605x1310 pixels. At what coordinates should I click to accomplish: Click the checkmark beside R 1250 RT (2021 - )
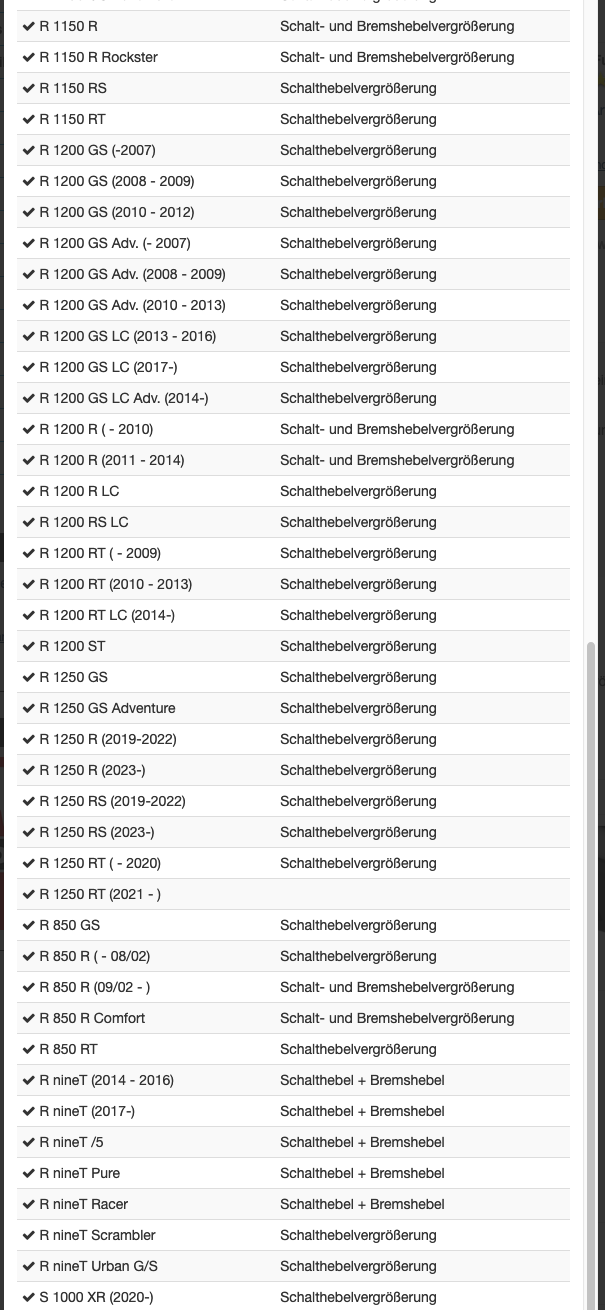[29, 894]
